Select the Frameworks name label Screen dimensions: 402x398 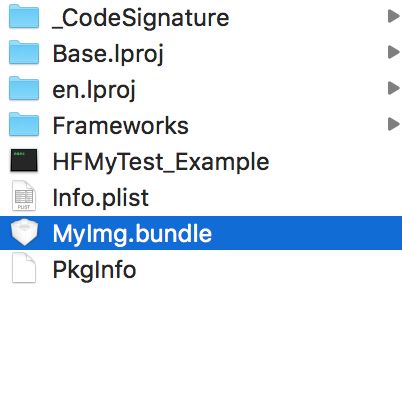(121, 126)
